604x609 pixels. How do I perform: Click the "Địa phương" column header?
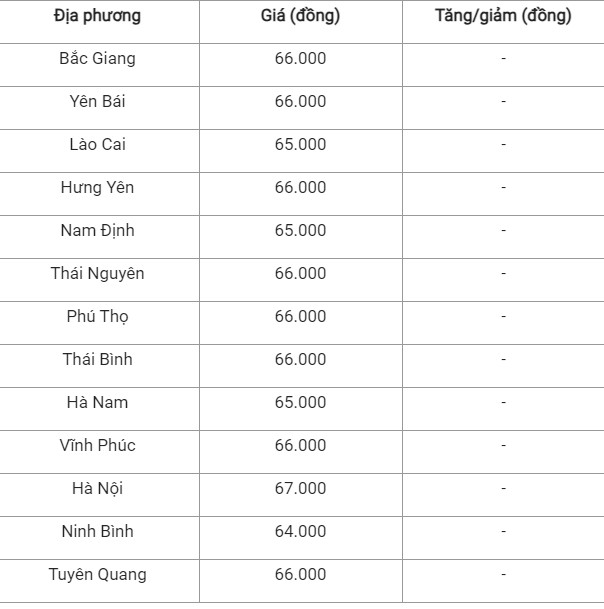coord(97,16)
